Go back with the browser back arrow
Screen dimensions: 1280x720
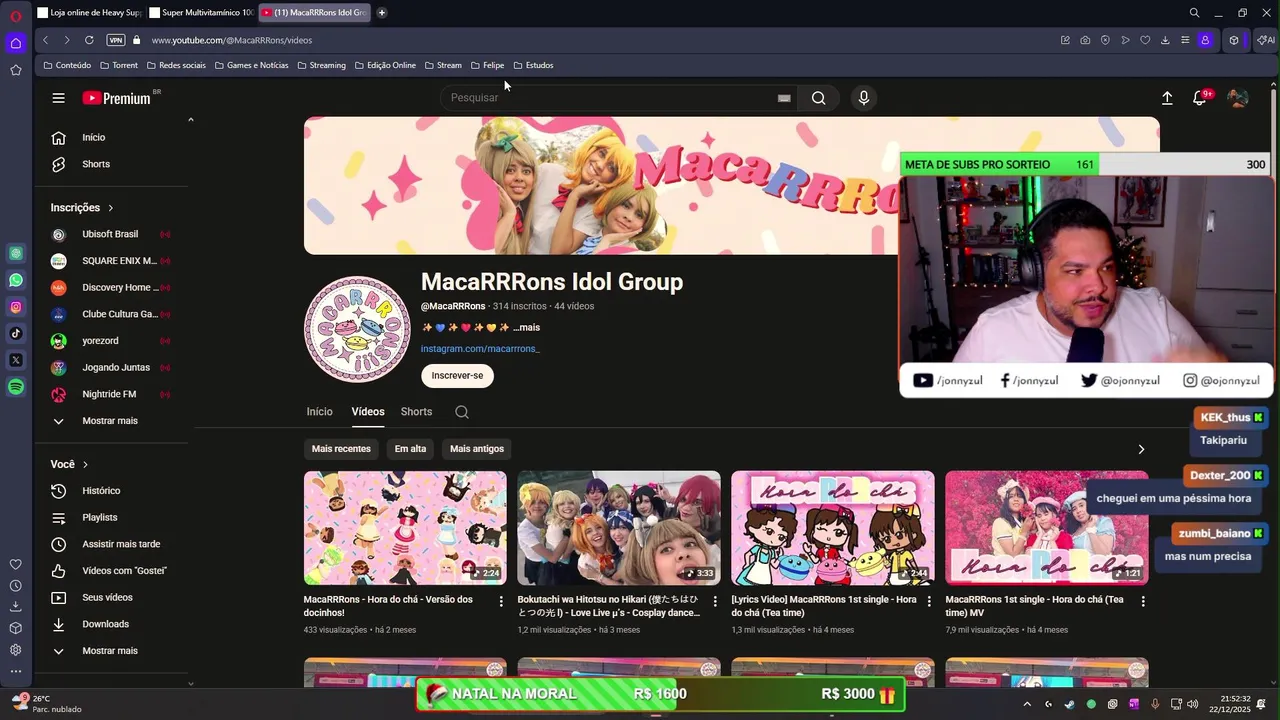45,40
